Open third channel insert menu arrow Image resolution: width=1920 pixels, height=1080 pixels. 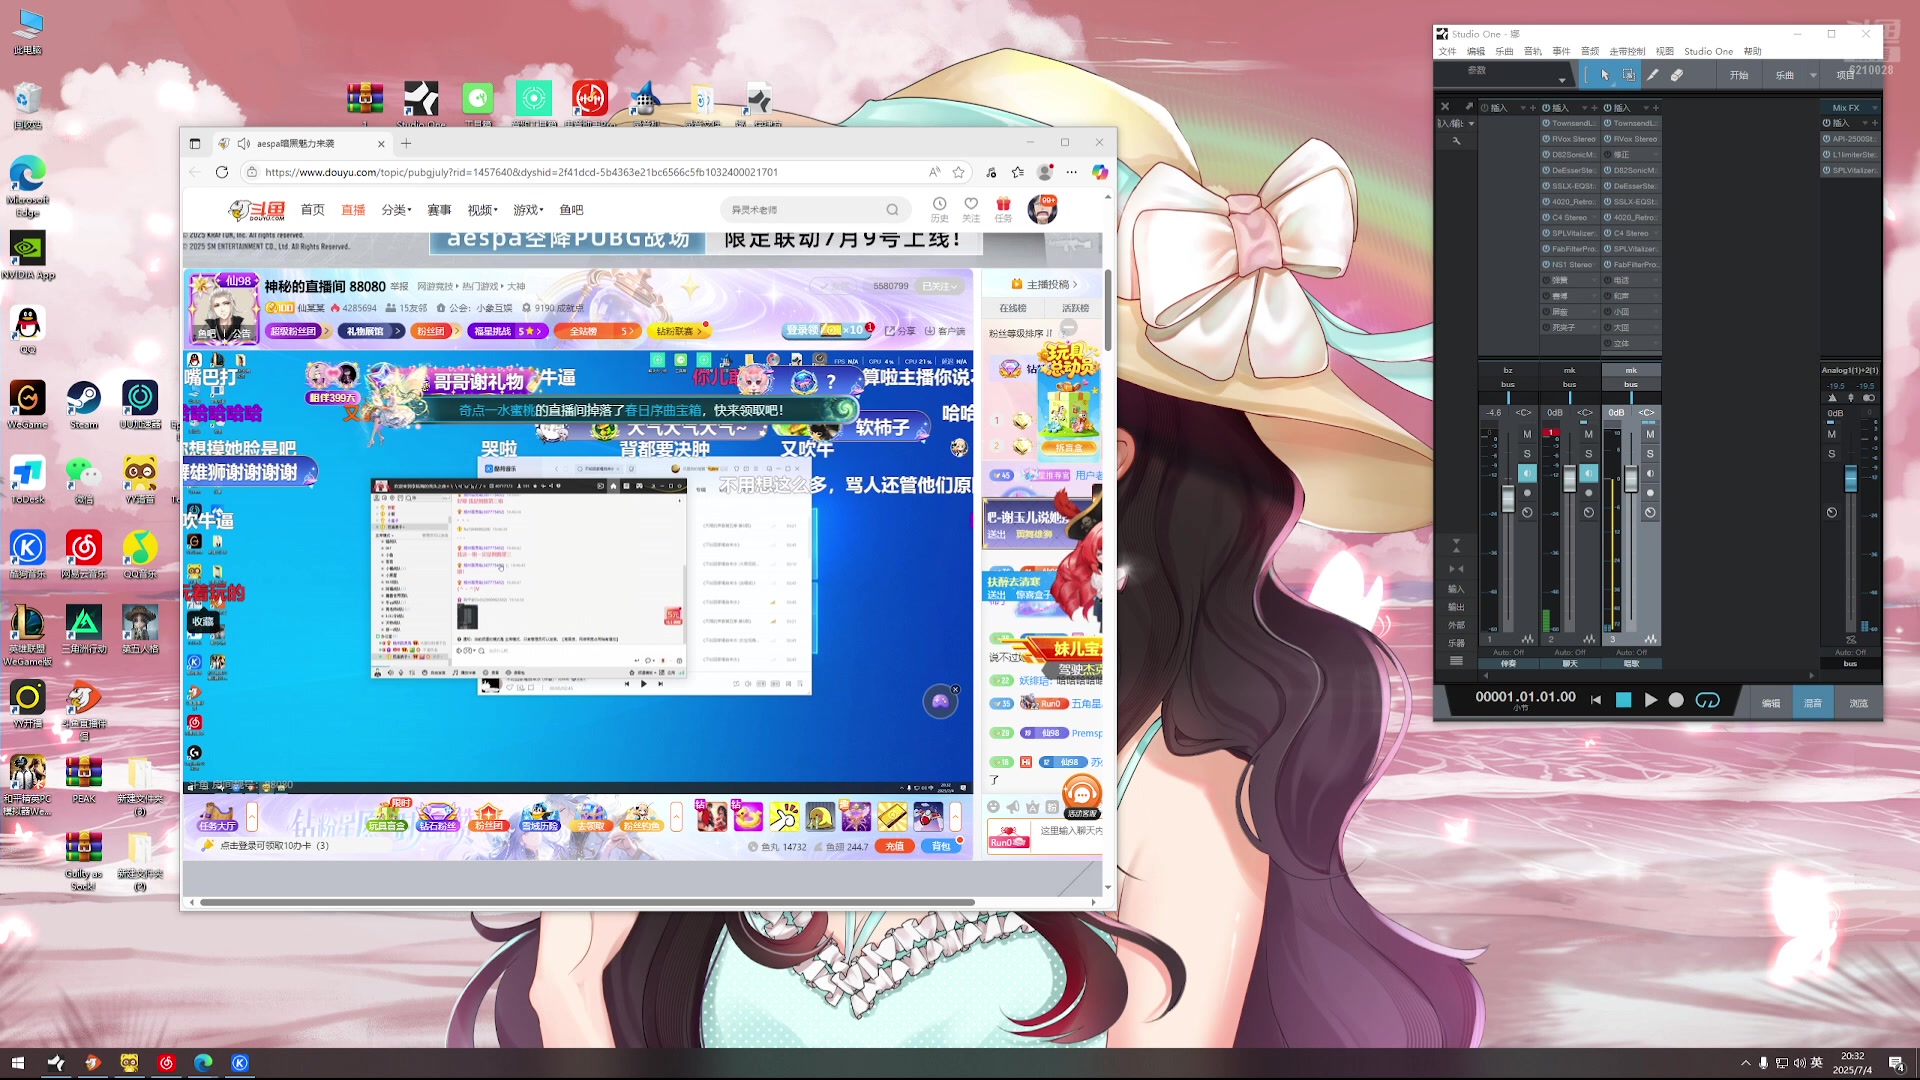1646,108
